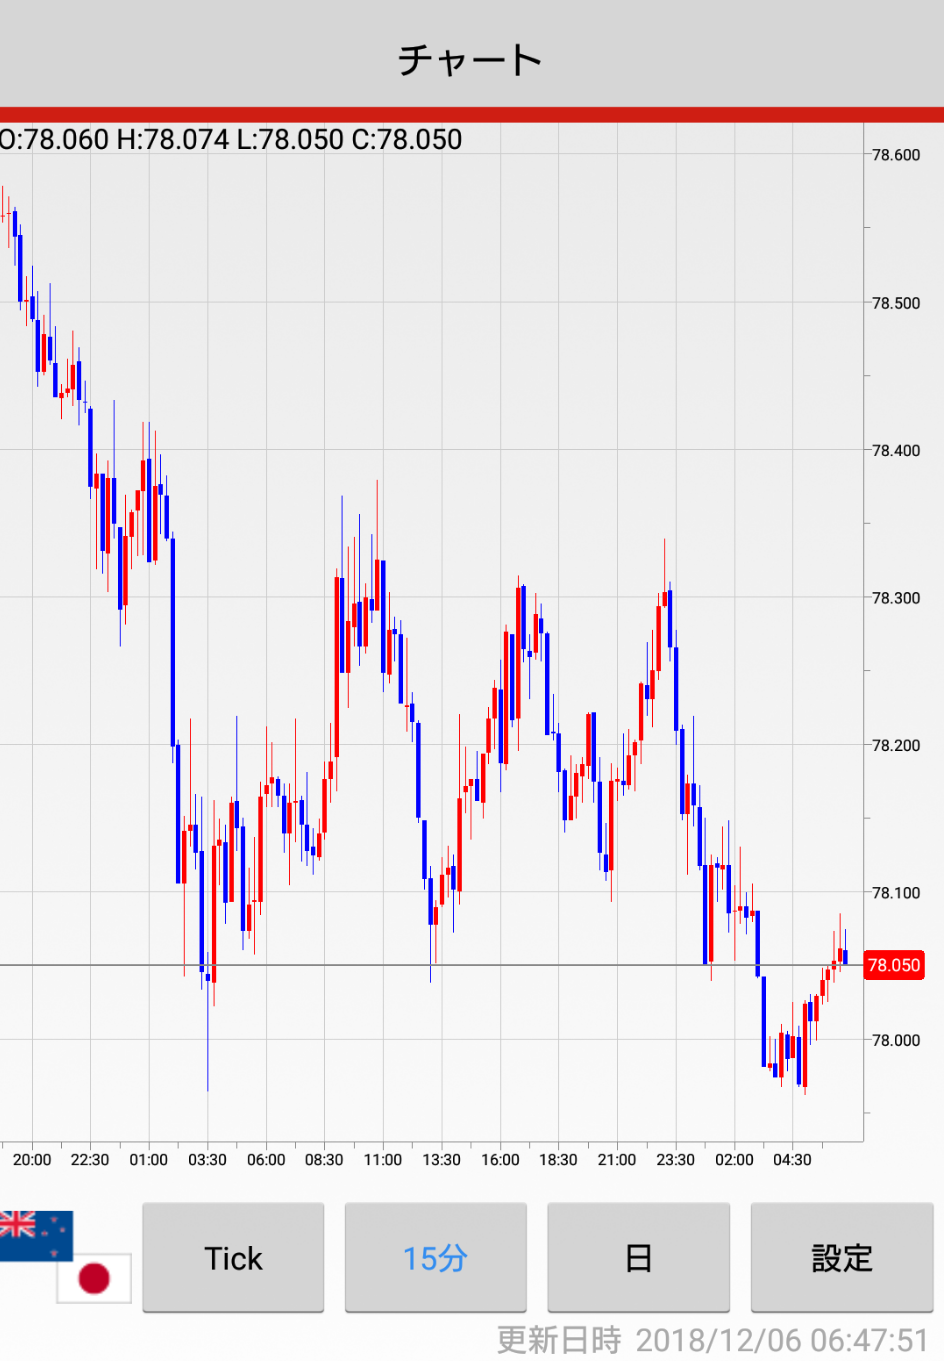Click the red 78.050 current price tag
Viewport: 944px width, 1361px height.
pos(893,965)
